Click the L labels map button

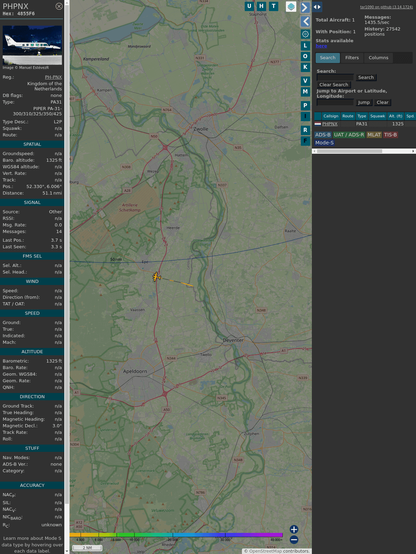point(305,46)
